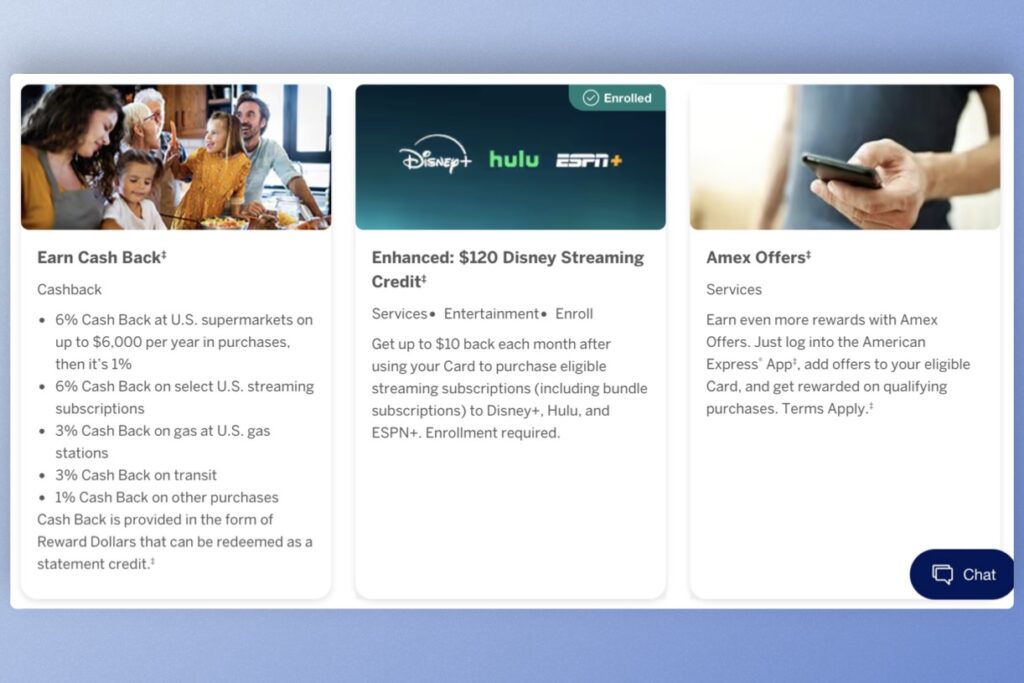Select the Entertainment tag on Disney card

[x=491, y=313]
